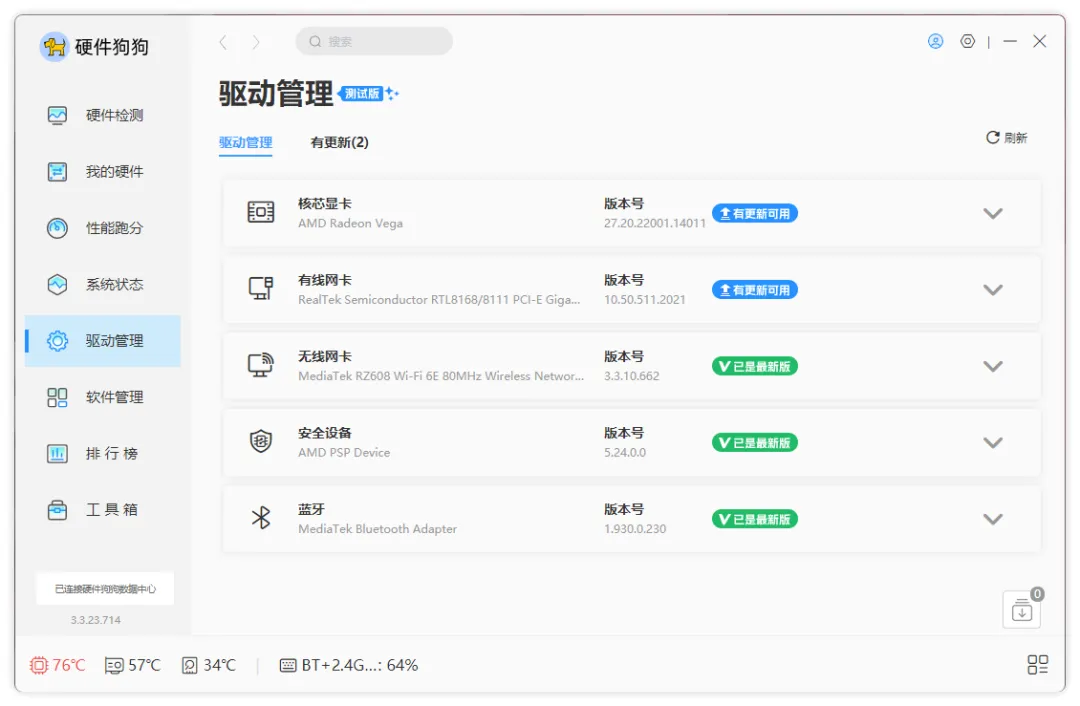Switch to the 有更新(2) tab

[340, 142]
